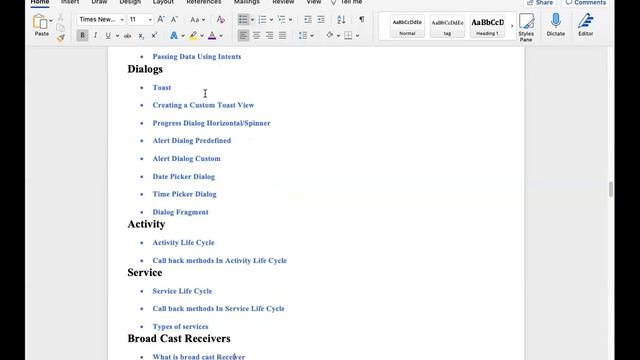Expand highlight color dropdown arrow
This screenshot has width=640, height=360.
coord(202,36)
